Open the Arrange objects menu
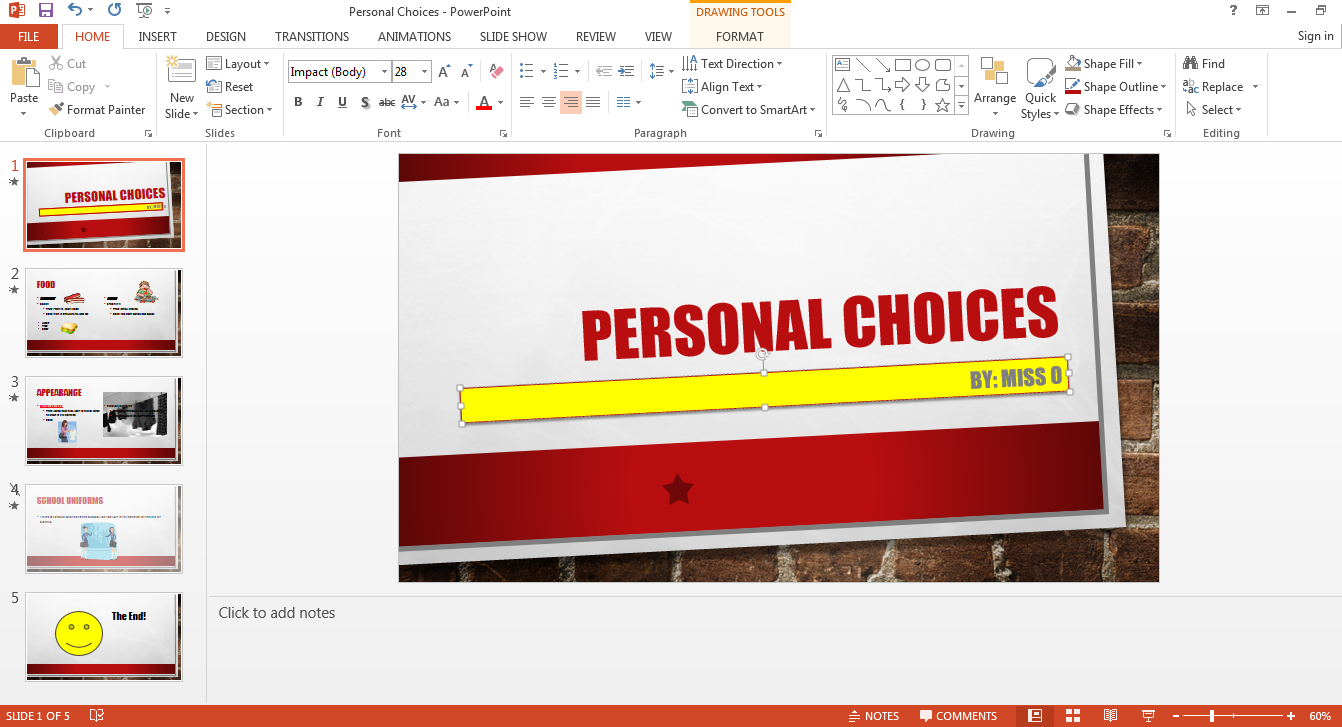1342x727 pixels. 995,88
